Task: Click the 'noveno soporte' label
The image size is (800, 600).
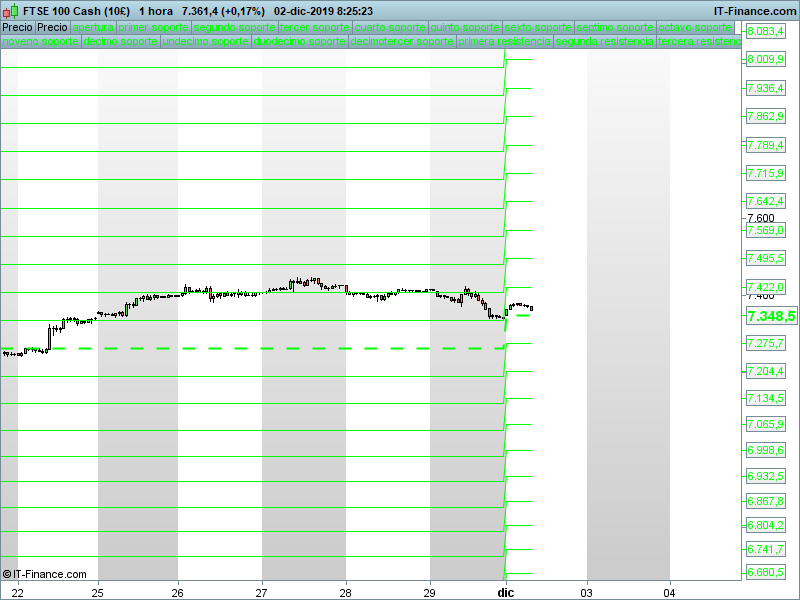Action: (40, 42)
